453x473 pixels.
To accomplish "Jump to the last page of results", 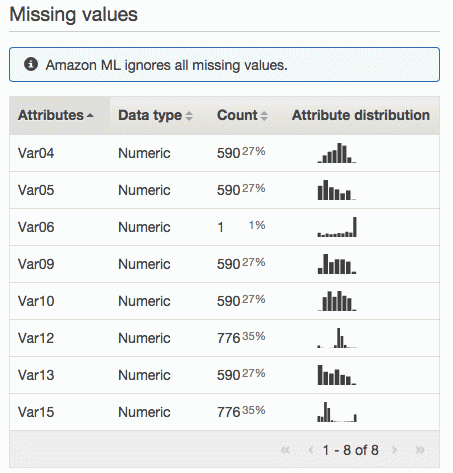I will click(420, 450).
